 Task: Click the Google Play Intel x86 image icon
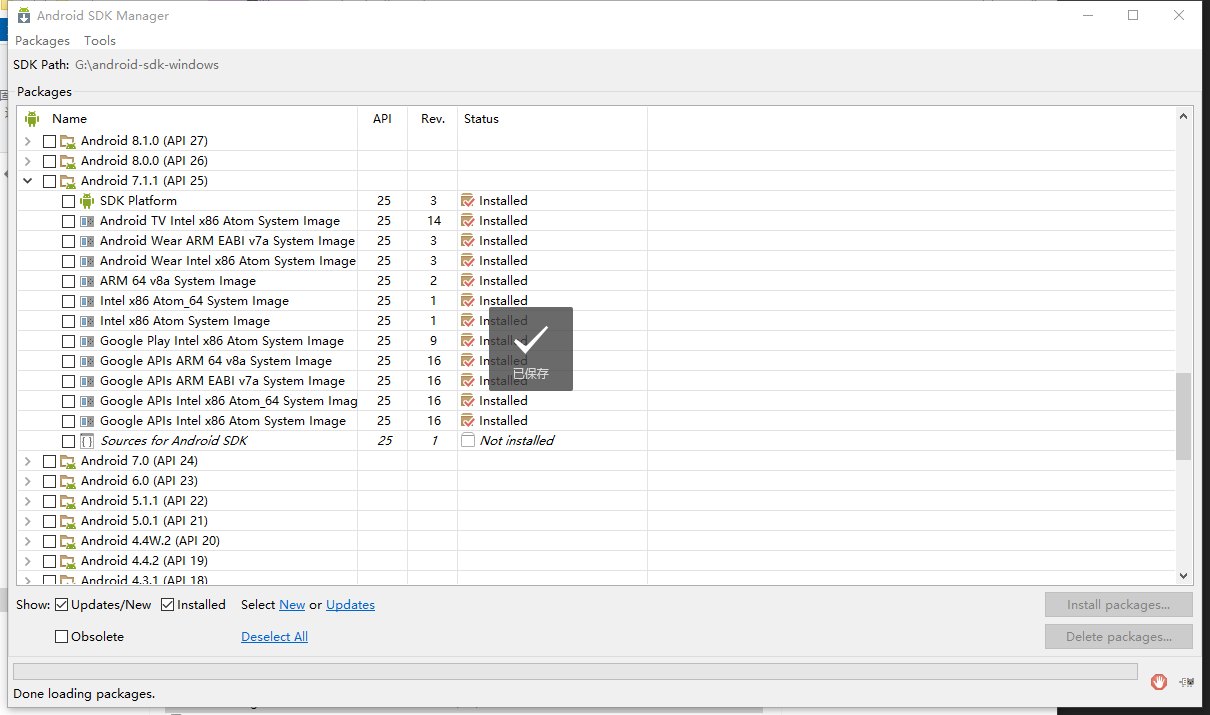pyautogui.click(x=87, y=341)
